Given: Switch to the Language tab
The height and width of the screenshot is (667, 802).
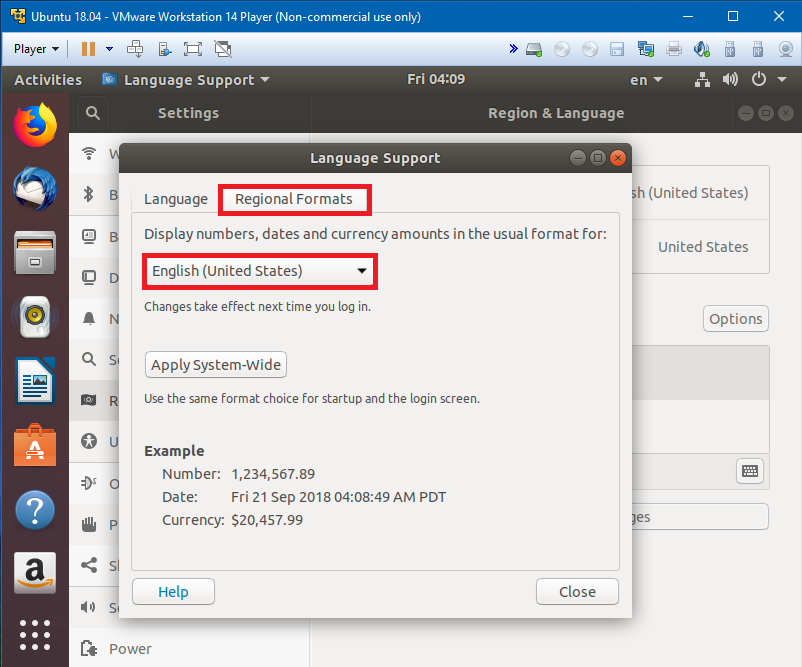Looking at the screenshot, I should point(176,199).
